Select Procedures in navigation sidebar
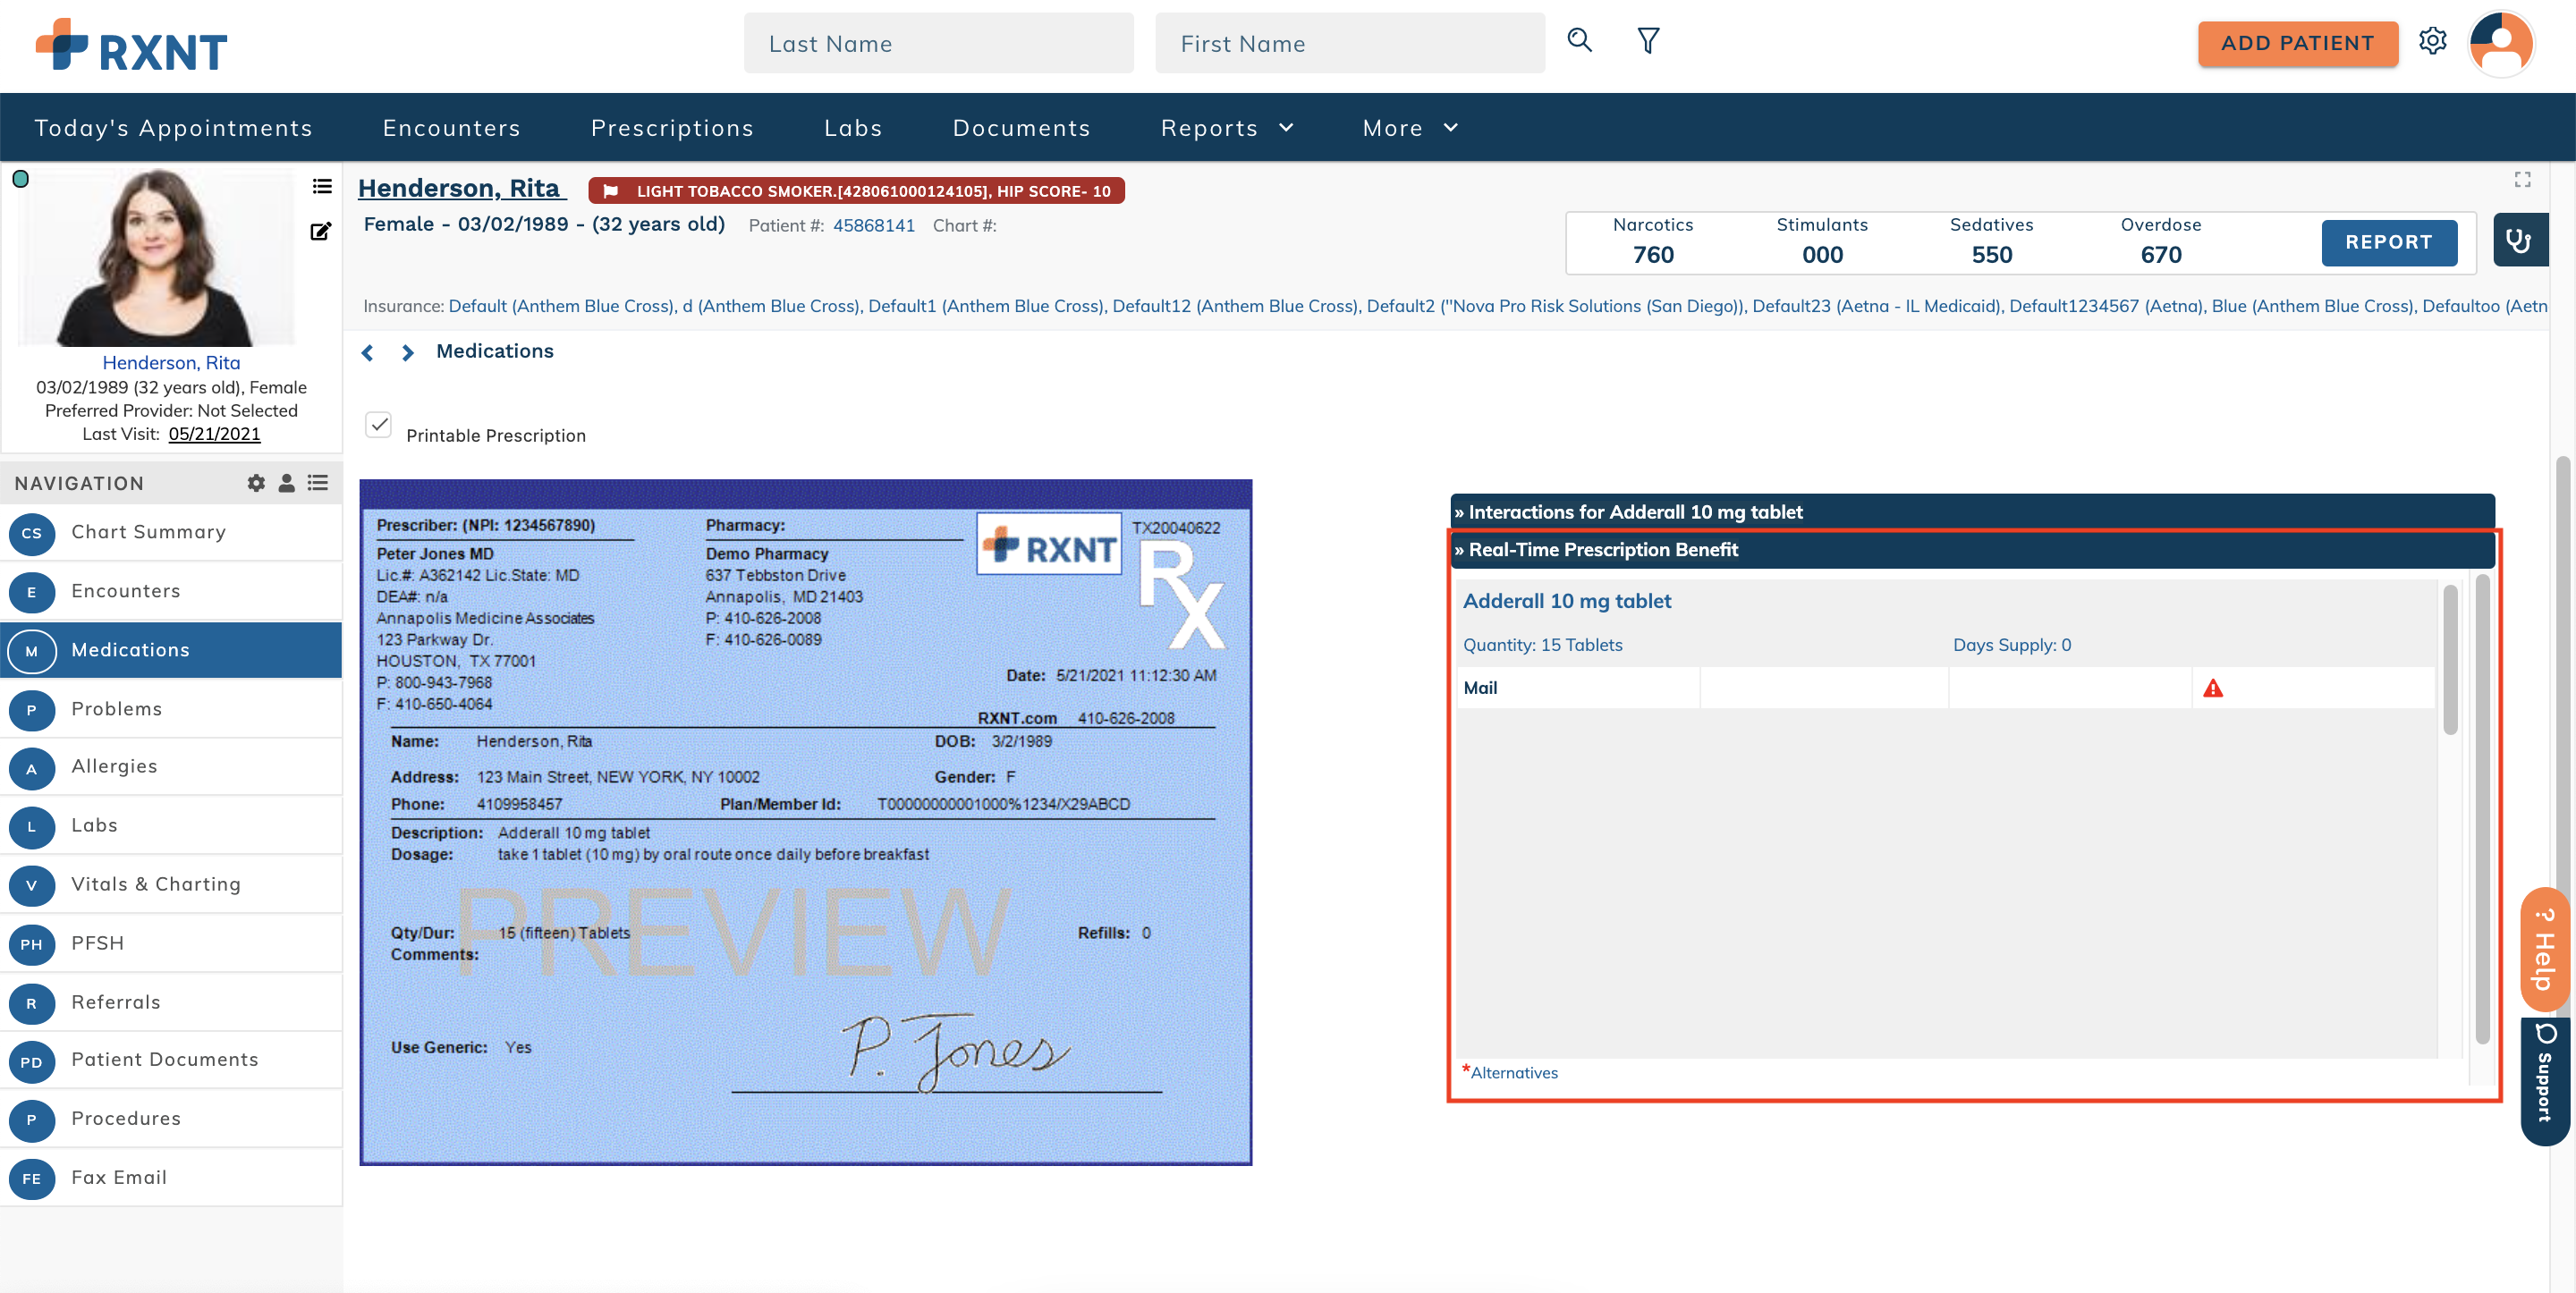 tap(171, 1119)
